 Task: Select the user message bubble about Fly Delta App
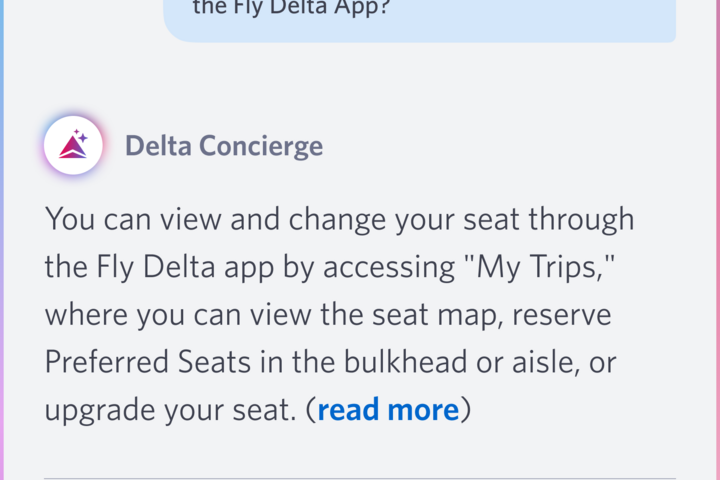click(420, 18)
